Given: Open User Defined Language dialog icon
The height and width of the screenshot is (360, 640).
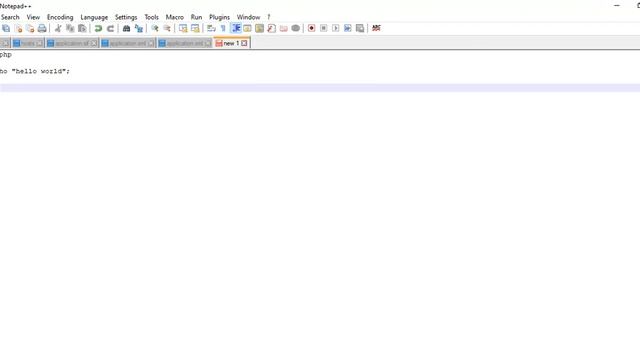Looking at the screenshot, I should click(247, 28).
